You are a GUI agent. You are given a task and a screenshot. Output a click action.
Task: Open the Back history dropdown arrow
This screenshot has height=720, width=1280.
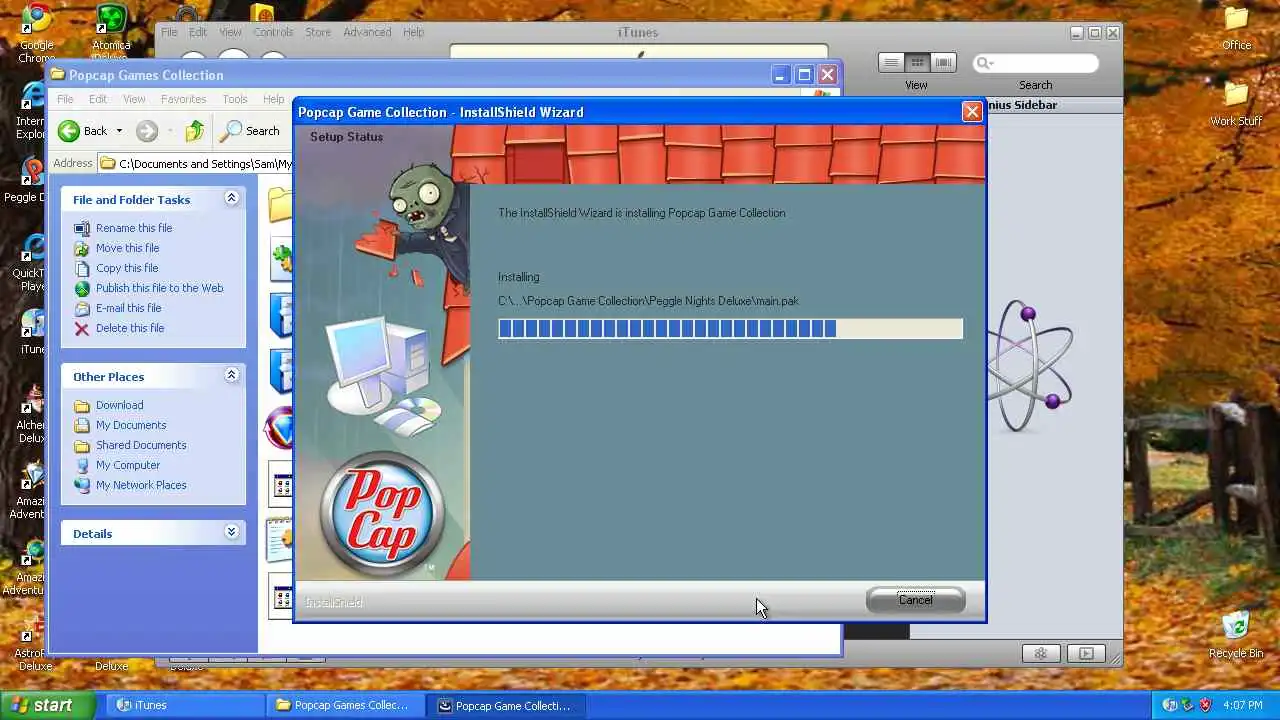tap(119, 131)
